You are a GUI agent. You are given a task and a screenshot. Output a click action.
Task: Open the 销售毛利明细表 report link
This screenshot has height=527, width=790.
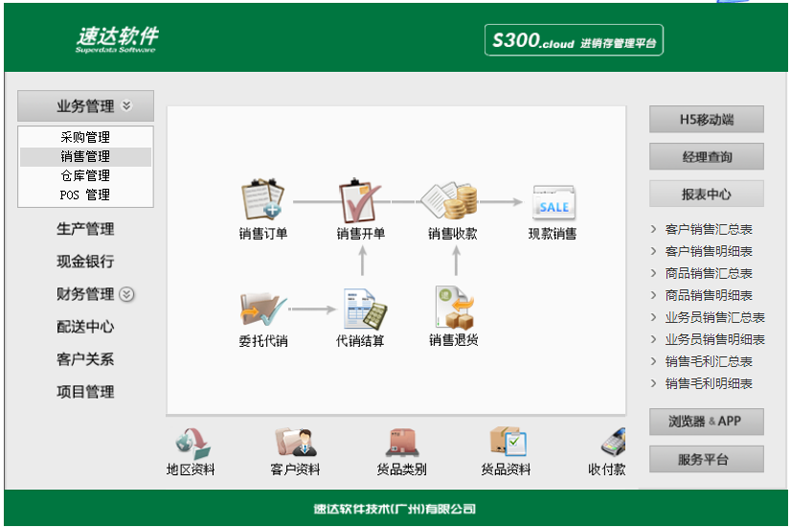[708, 383]
